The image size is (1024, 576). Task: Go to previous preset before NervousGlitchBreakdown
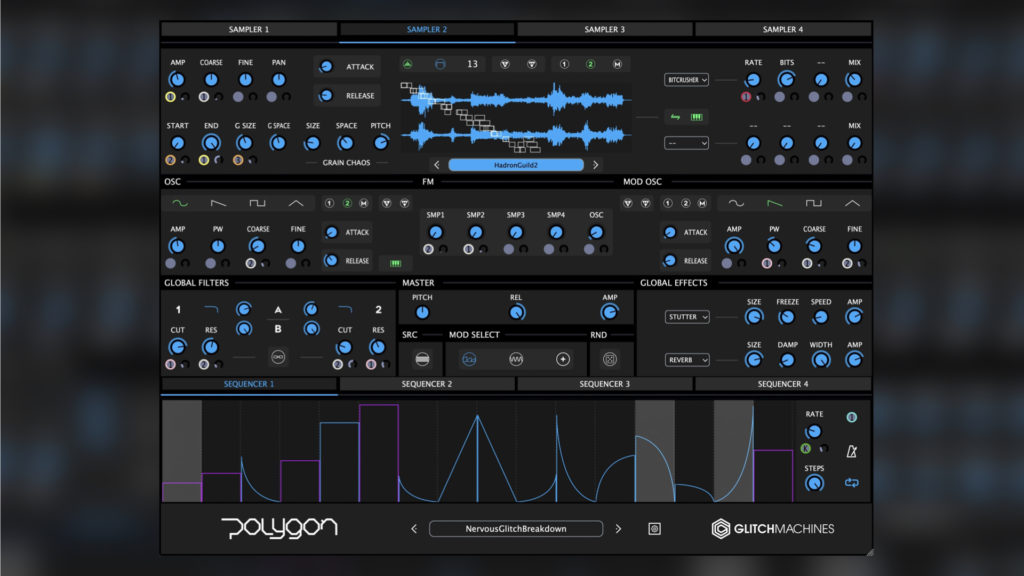point(413,529)
